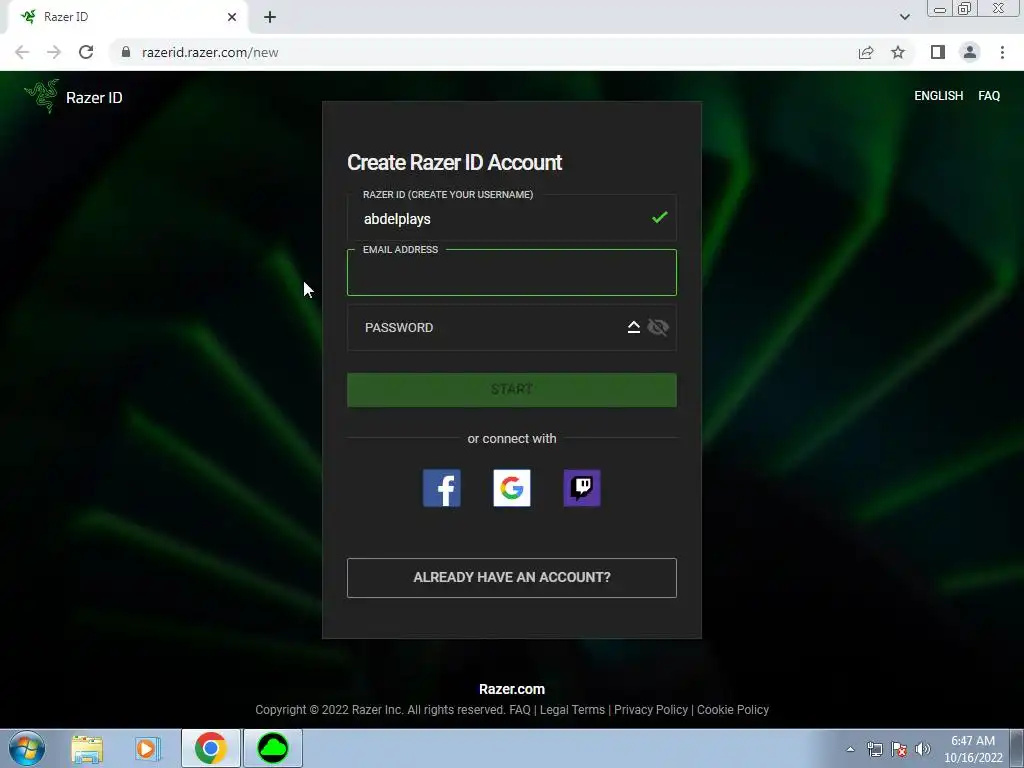This screenshot has height=768, width=1024.
Task: Launch media player from taskbar
Action: [x=148, y=749]
